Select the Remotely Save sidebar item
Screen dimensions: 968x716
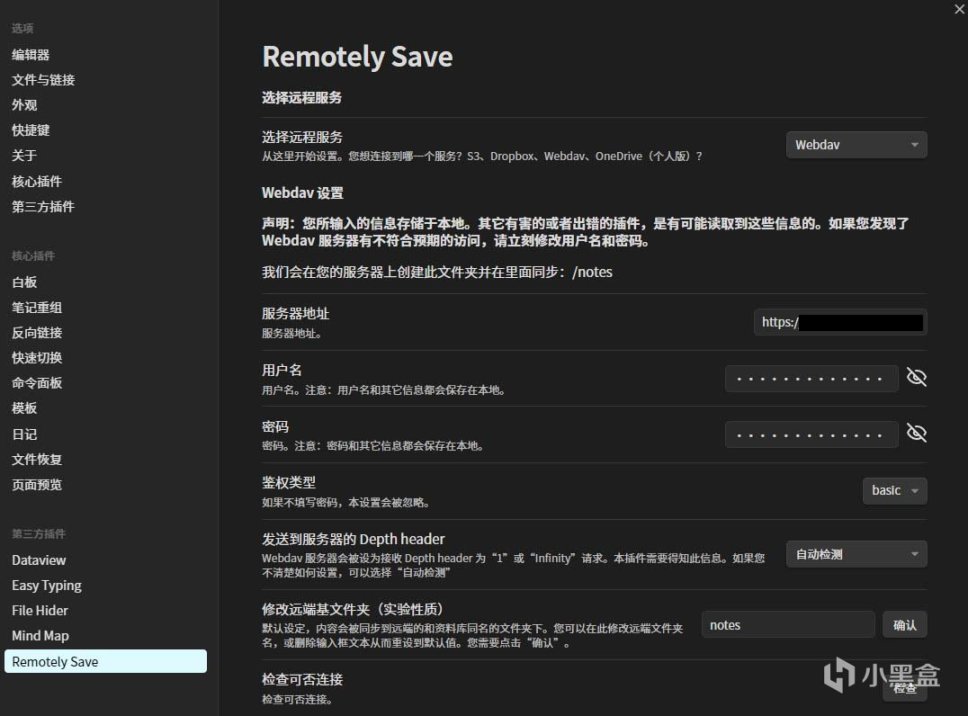tap(106, 661)
